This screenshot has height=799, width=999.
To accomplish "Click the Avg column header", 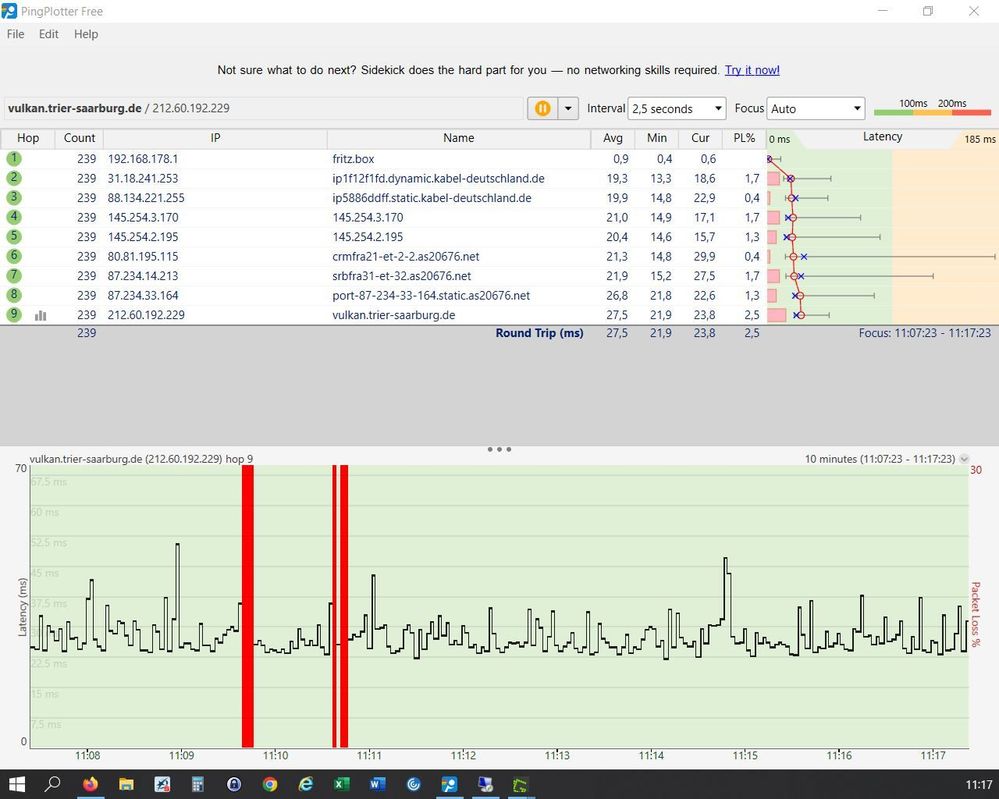I will (613, 138).
